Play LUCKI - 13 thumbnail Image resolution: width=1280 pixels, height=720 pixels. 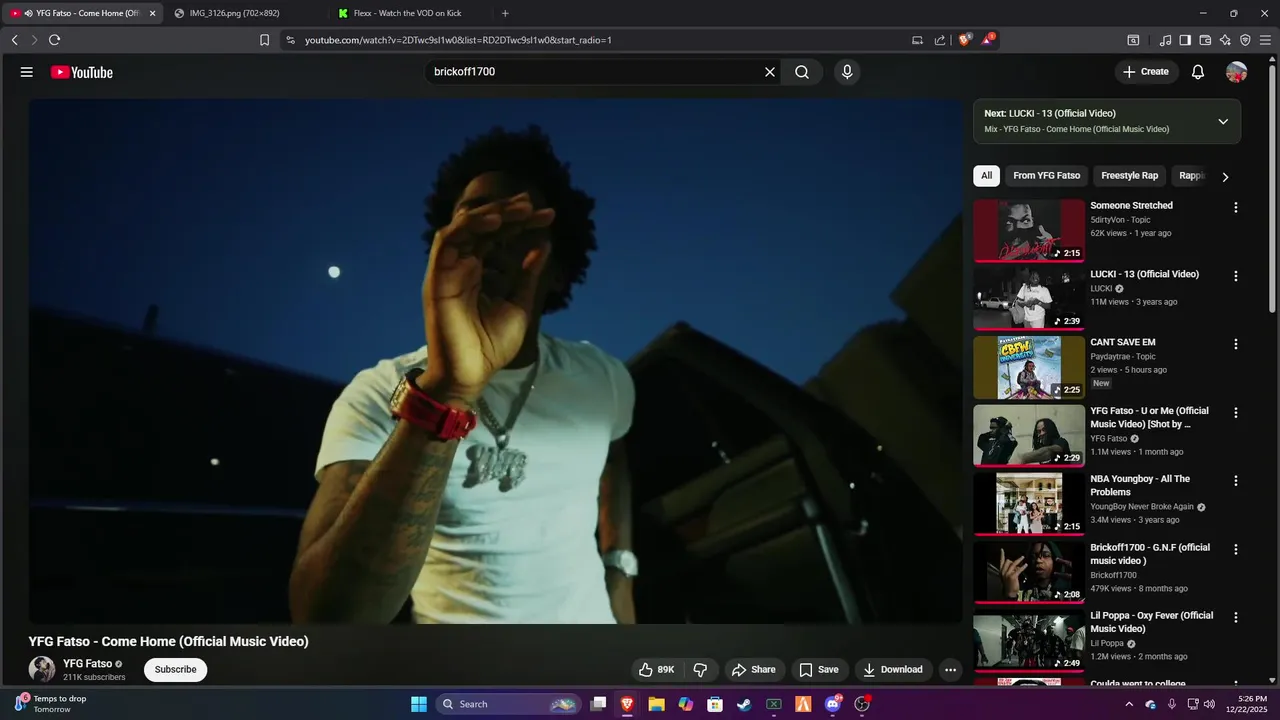(x=1029, y=298)
